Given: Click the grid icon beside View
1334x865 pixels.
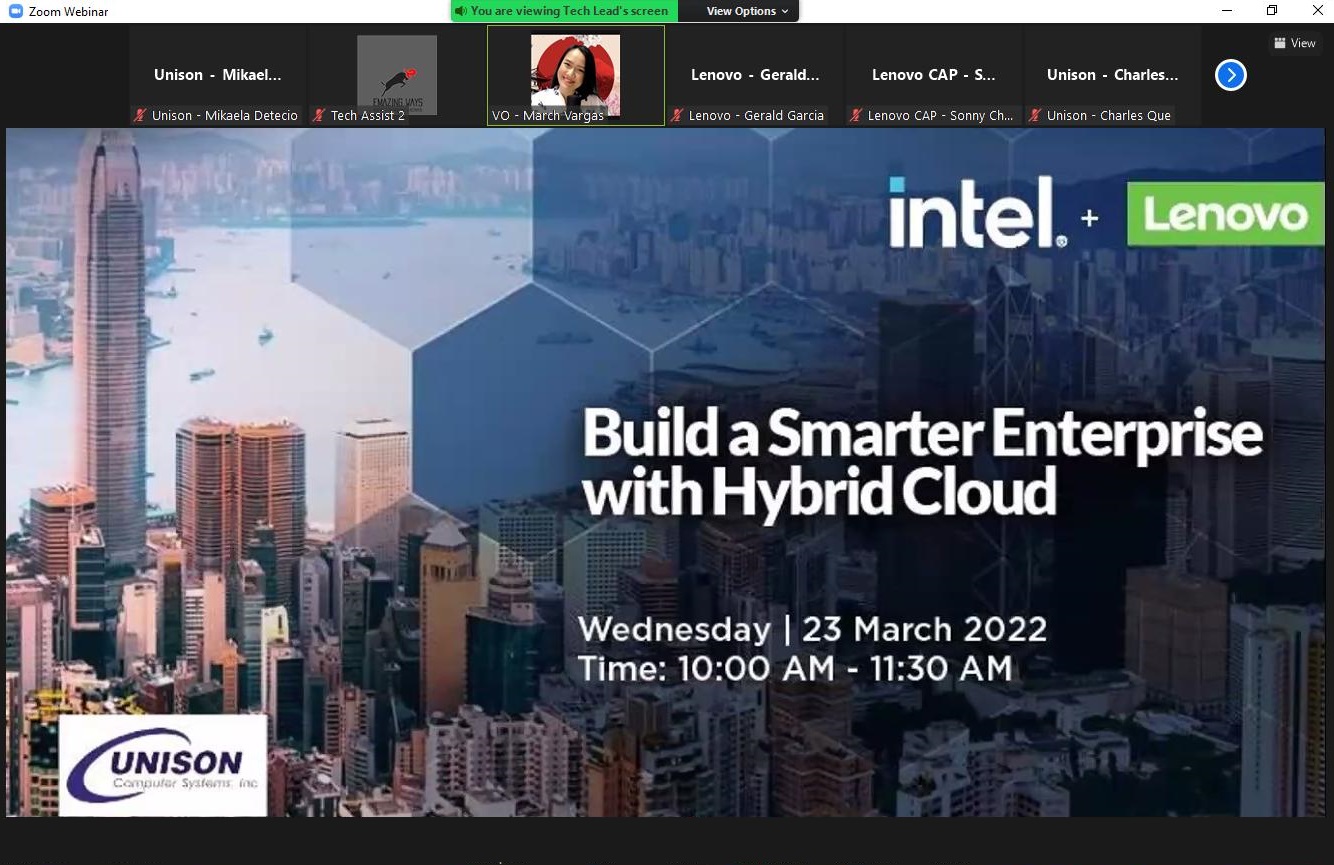Looking at the screenshot, I should (1280, 43).
